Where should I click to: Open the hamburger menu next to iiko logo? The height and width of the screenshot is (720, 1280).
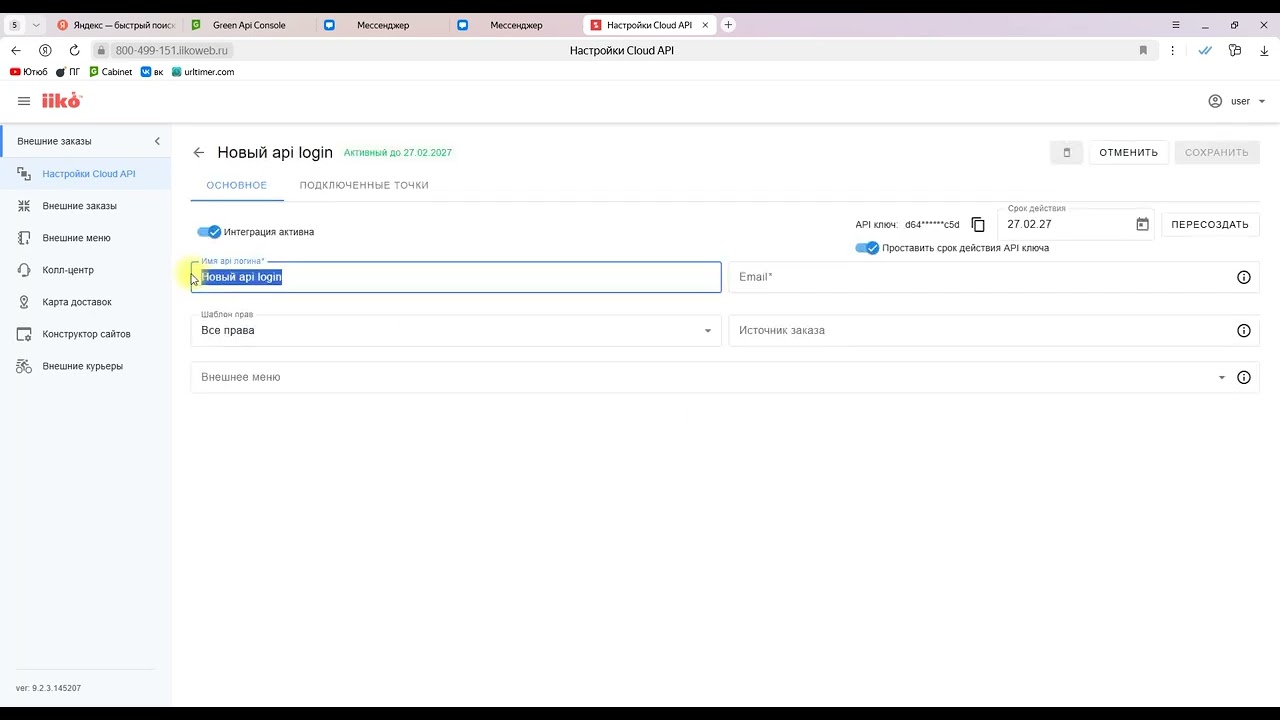click(x=24, y=101)
